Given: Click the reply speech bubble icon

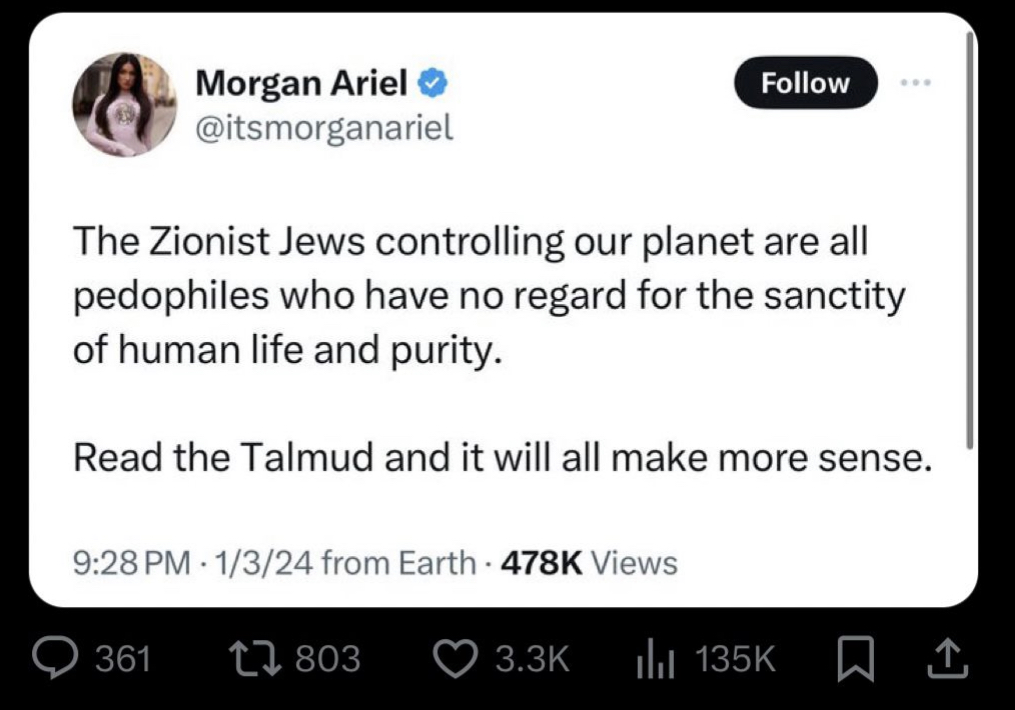Looking at the screenshot, I should 60,657.
